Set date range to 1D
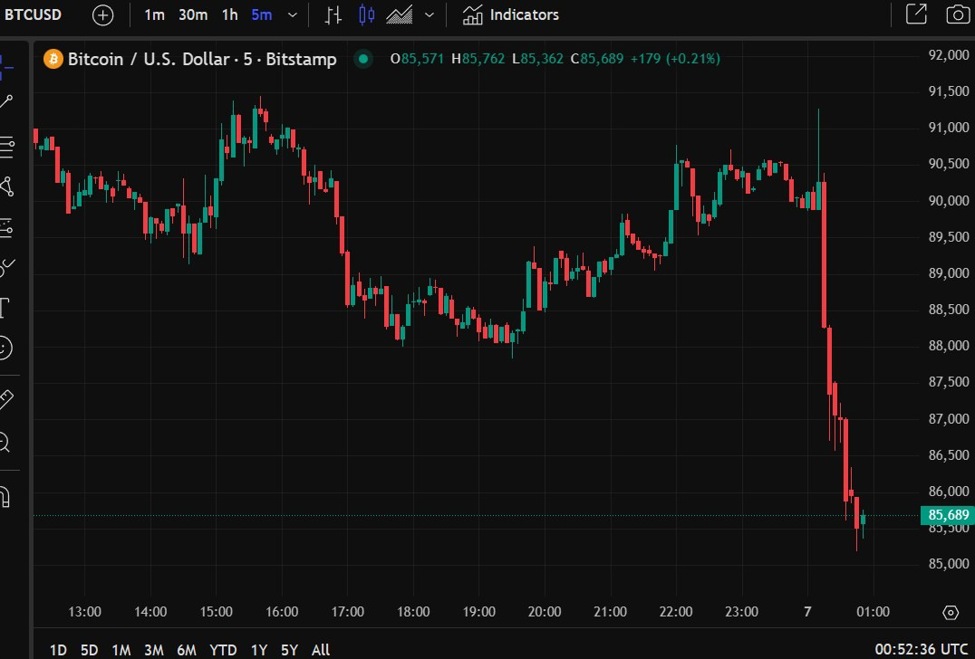The image size is (975, 659). [x=58, y=650]
